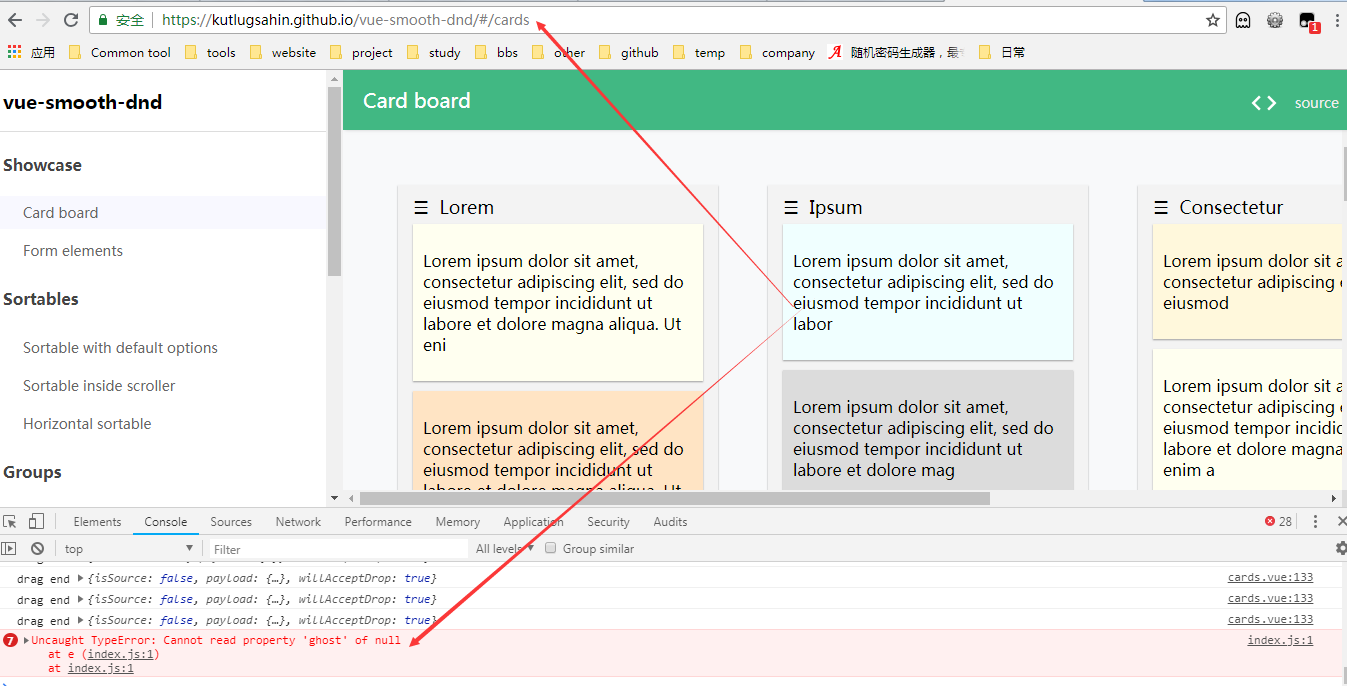This screenshot has width=1347, height=686.
Task: Grab the Lorem column drag handle
Action: 421,208
